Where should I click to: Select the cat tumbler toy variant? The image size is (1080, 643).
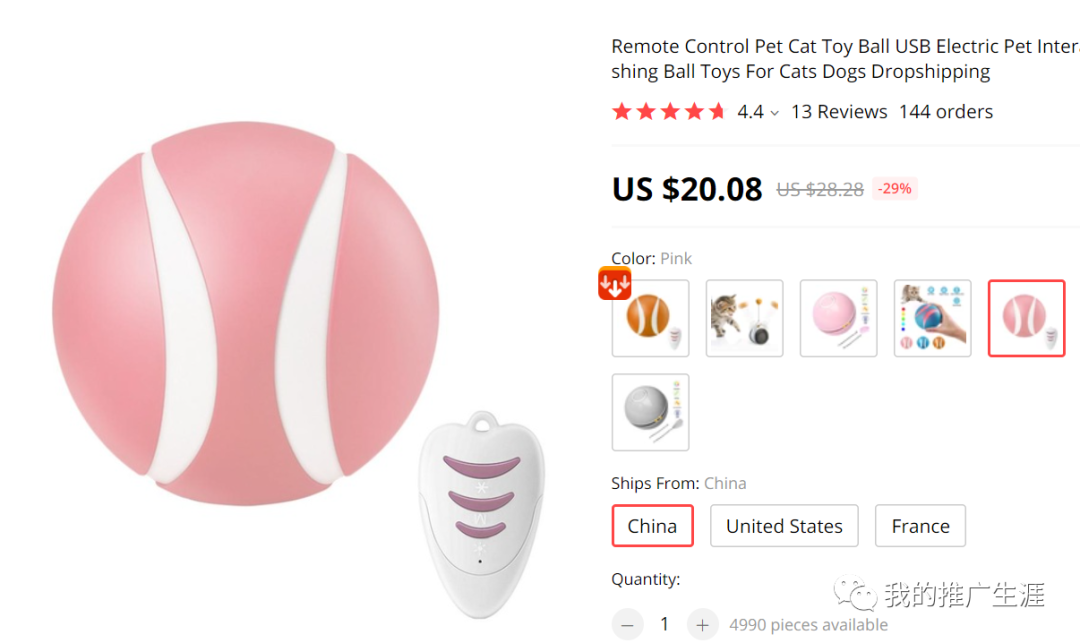point(744,318)
